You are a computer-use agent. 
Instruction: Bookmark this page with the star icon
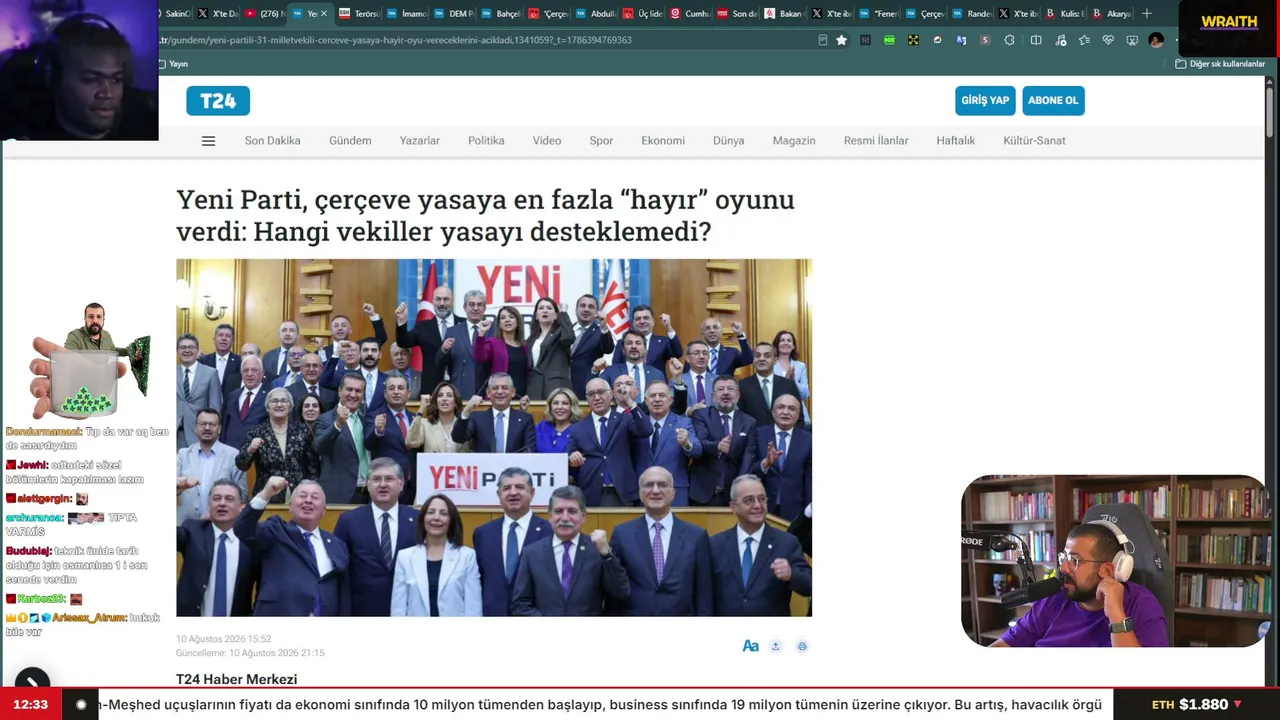pos(841,40)
